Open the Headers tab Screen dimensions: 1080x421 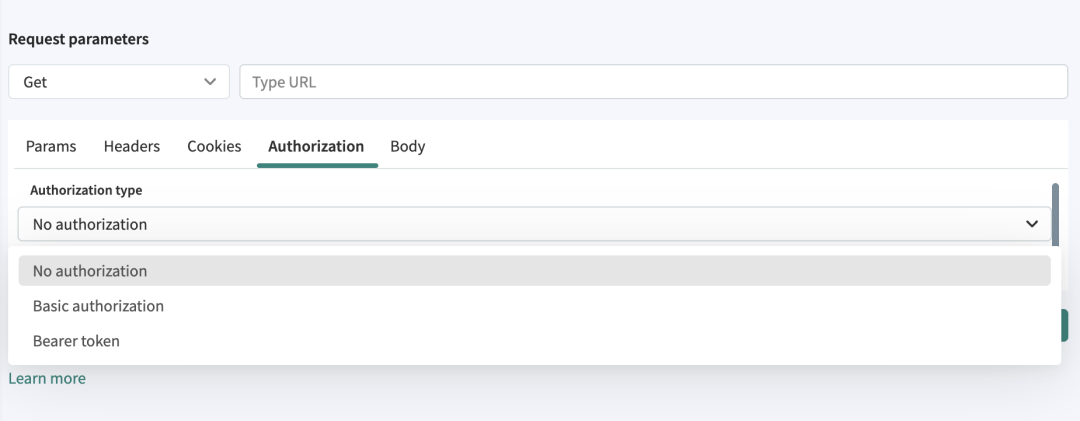[x=132, y=146]
